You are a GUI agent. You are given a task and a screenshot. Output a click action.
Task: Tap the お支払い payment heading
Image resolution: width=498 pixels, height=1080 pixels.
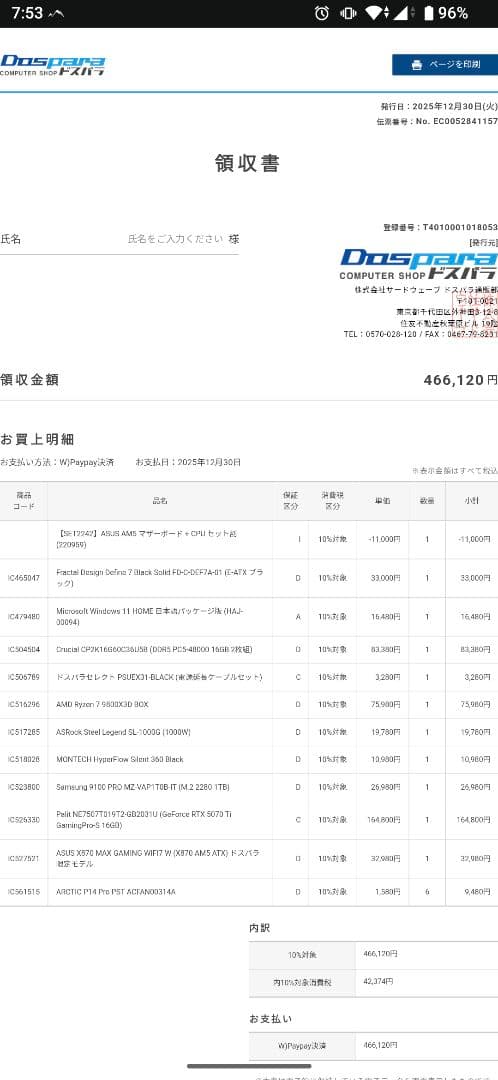(270, 1019)
